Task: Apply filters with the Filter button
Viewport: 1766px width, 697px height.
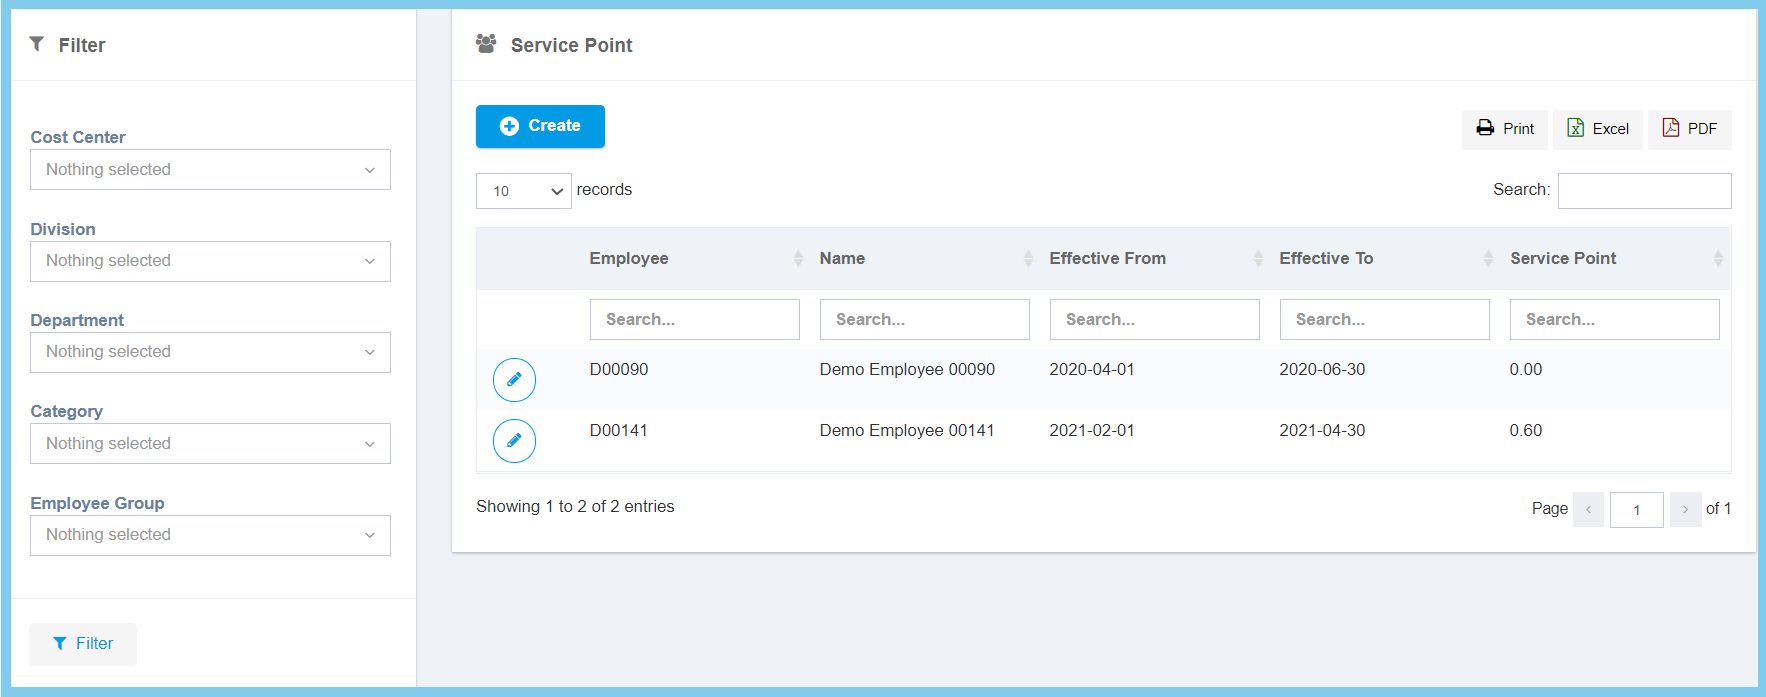Action: pyautogui.click(x=83, y=644)
